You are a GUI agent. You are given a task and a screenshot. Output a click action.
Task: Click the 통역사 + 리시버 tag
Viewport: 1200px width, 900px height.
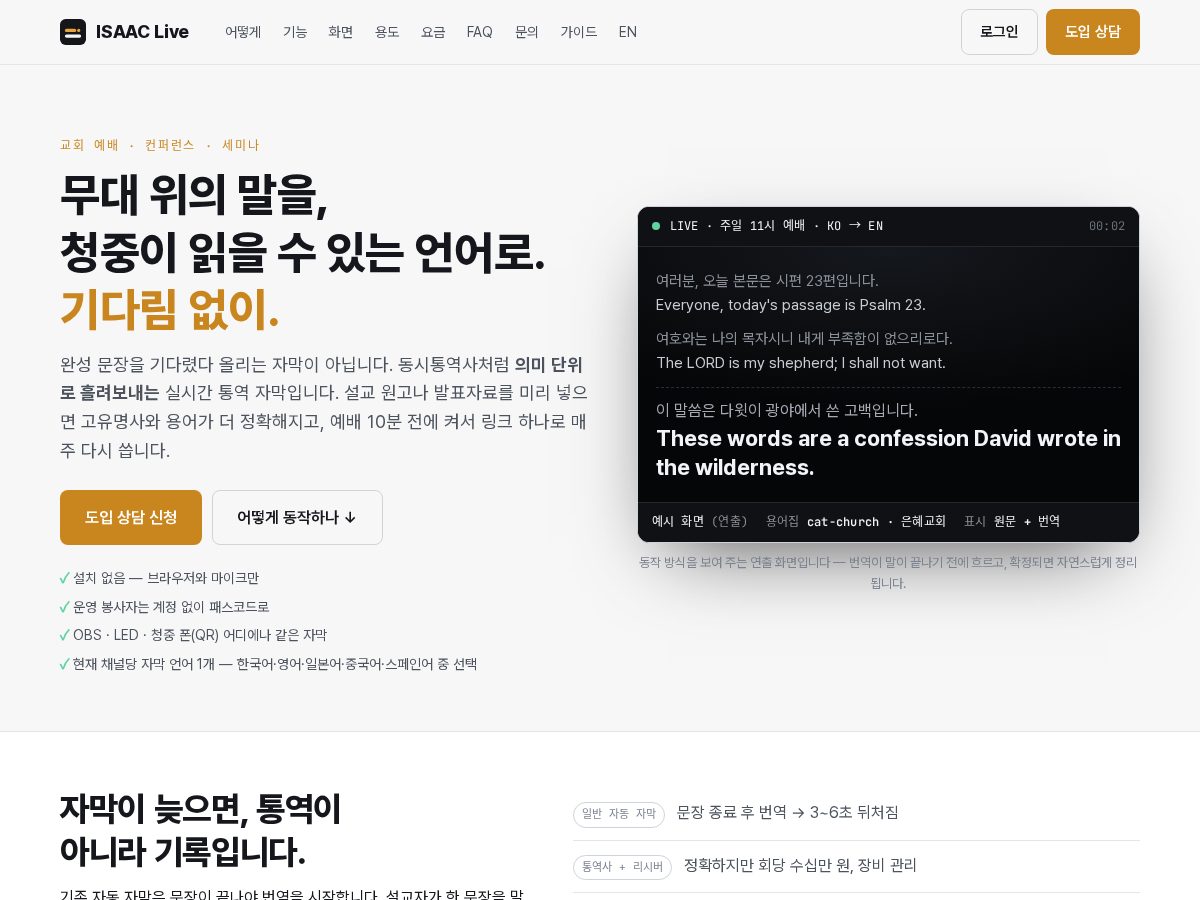tap(622, 867)
